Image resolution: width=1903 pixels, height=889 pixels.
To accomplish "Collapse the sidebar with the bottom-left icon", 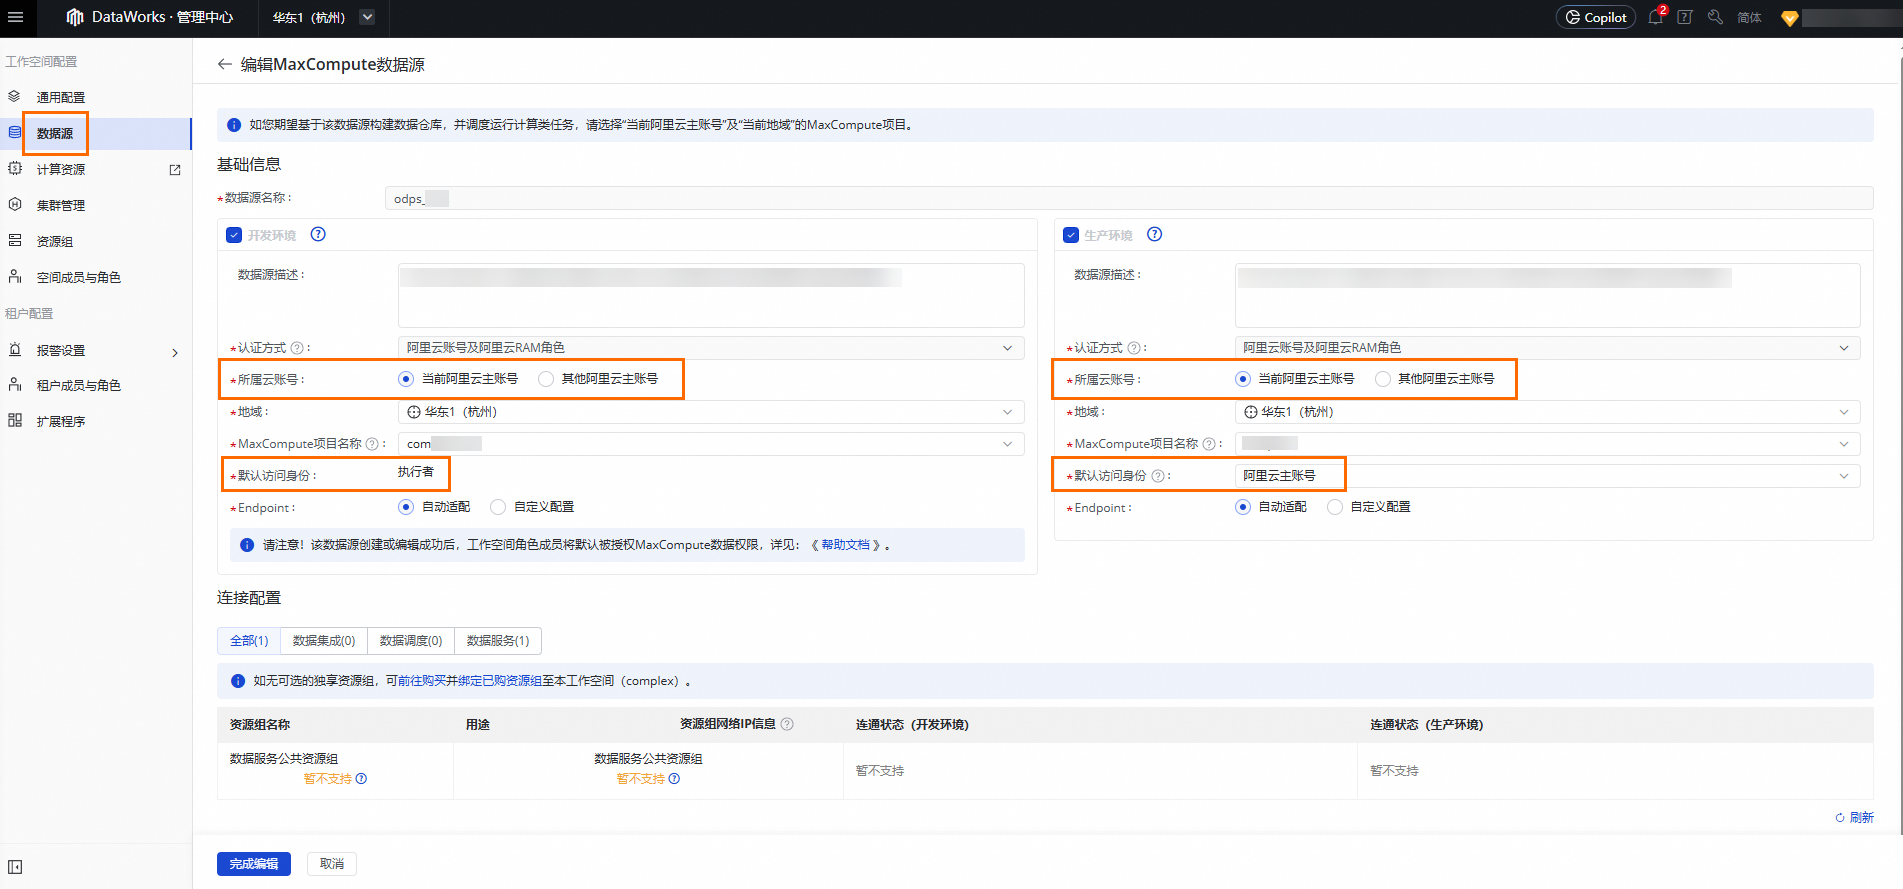I will 15,867.
